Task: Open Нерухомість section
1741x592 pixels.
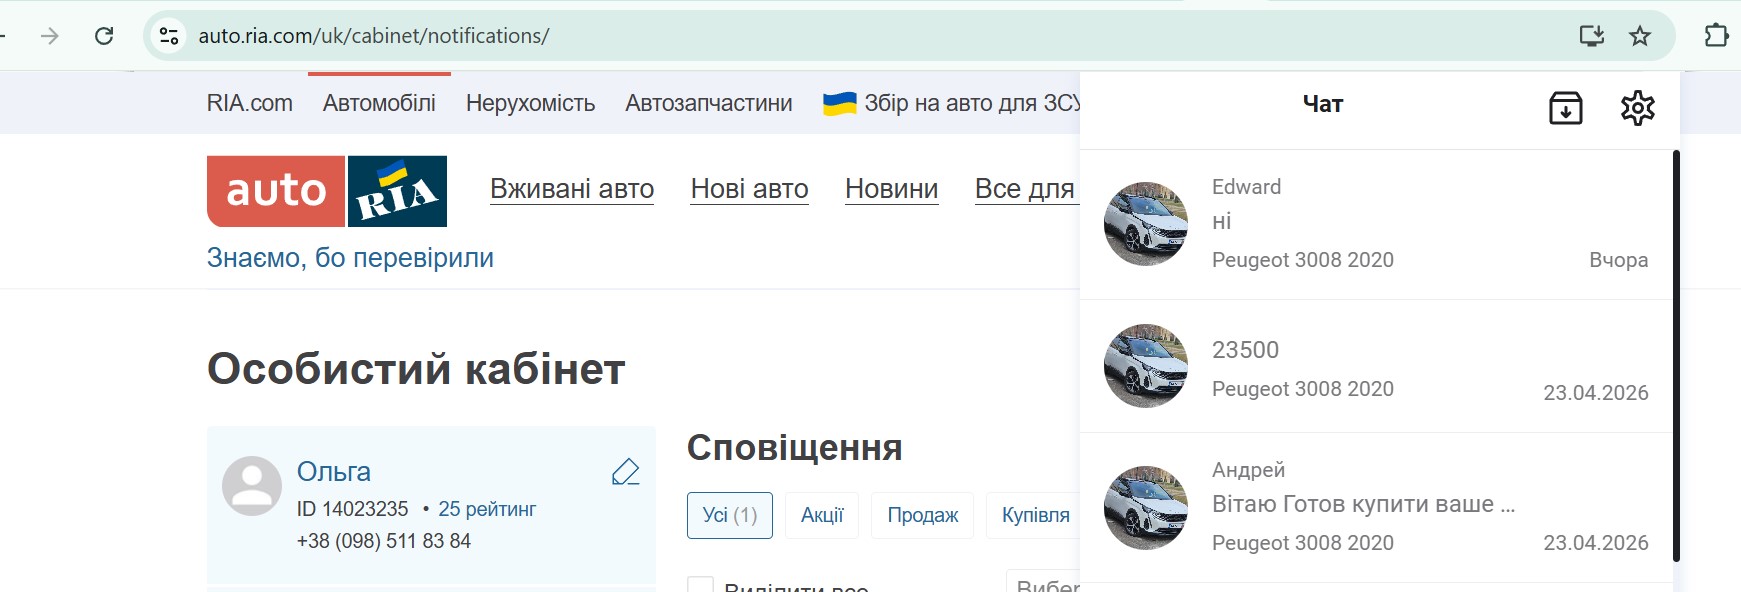Action: click(x=530, y=103)
